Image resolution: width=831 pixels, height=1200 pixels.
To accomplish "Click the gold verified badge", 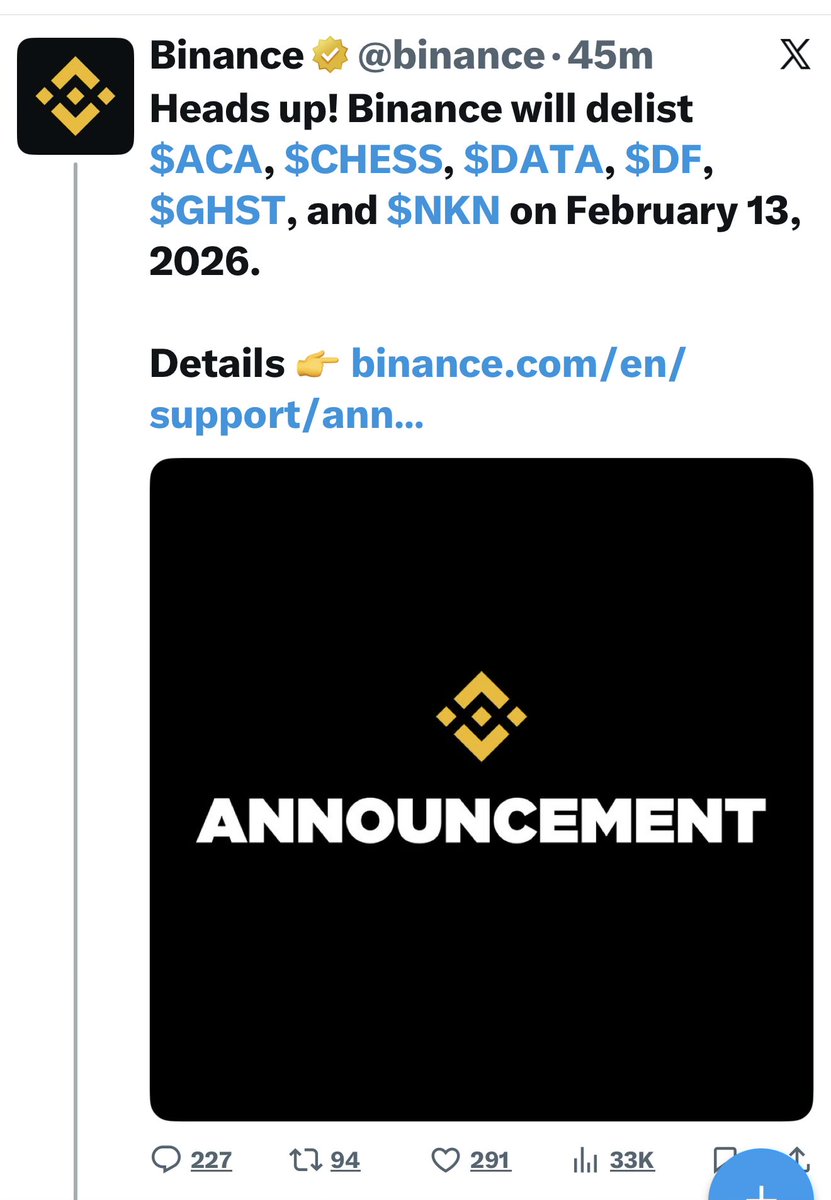I will coord(329,56).
